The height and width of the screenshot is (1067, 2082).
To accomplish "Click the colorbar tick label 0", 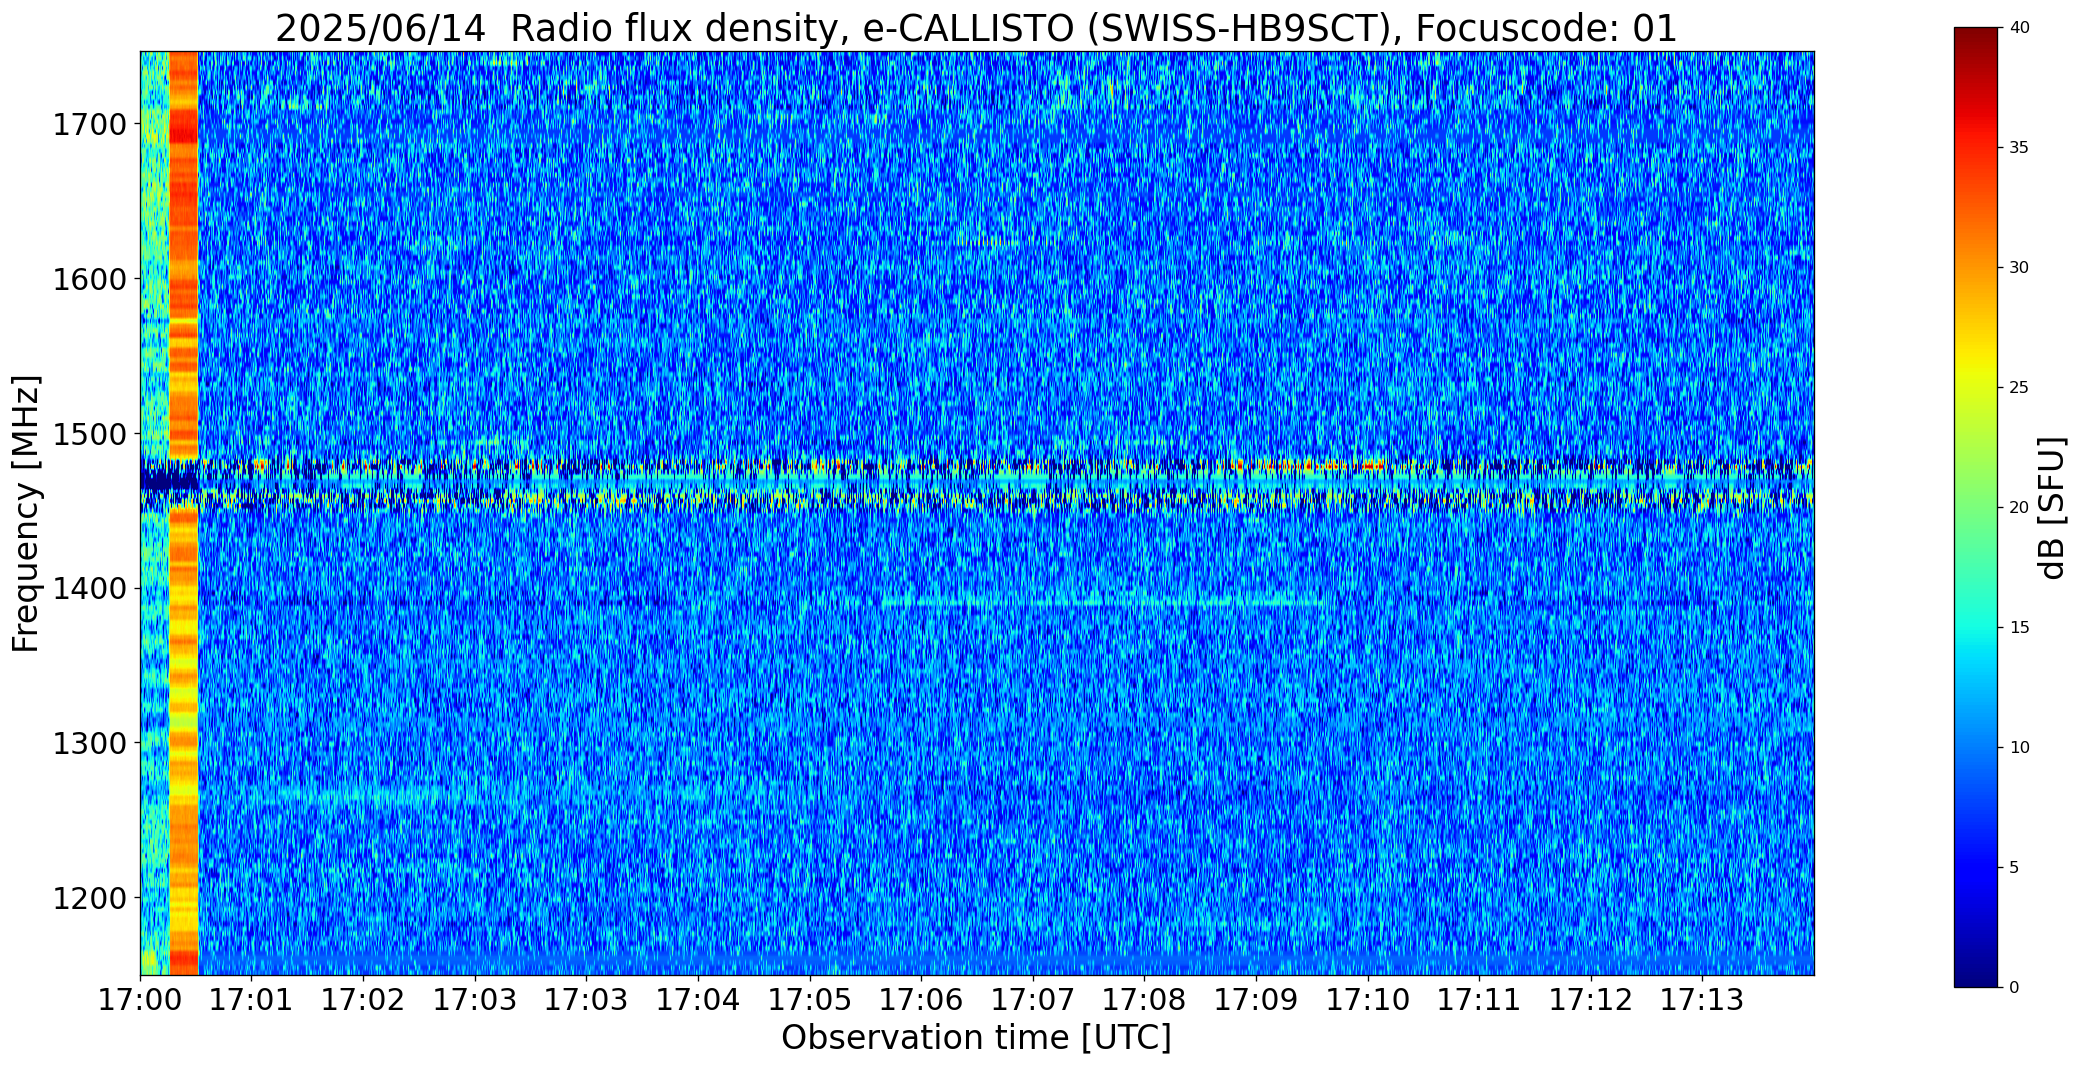I will 2014,988.
